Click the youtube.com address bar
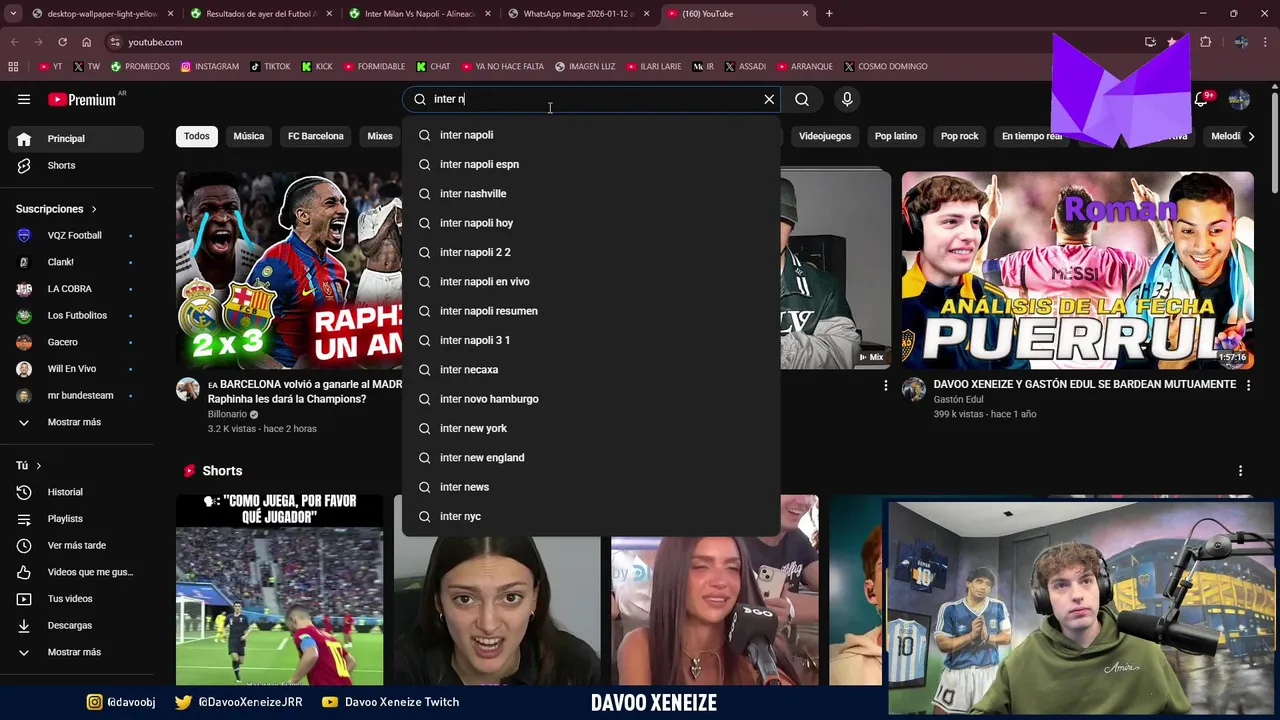 pyautogui.click(x=620, y=42)
